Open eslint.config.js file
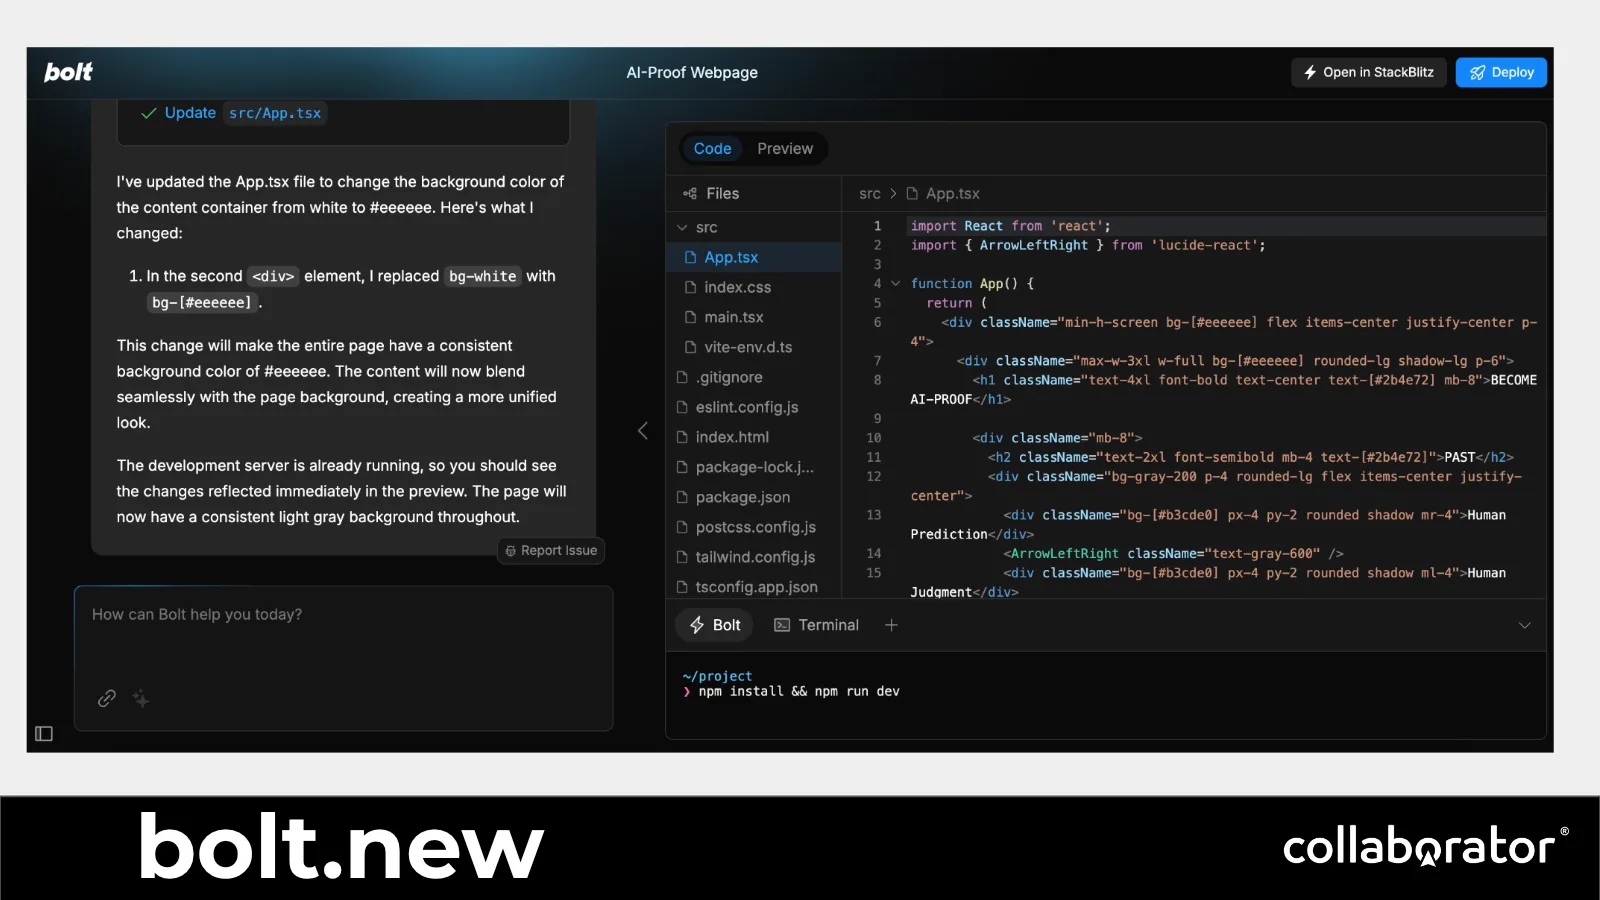1600x900 pixels. tap(754, 407)
